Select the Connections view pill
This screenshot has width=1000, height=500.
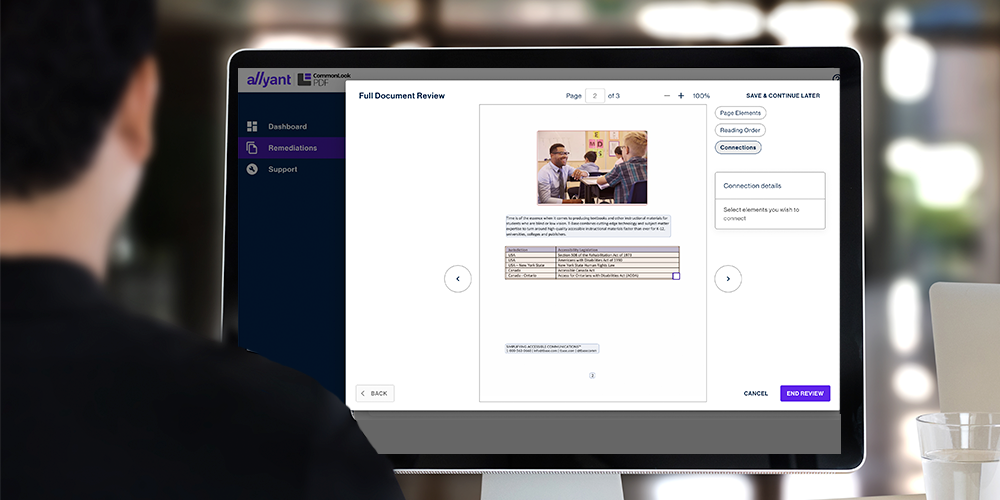[x=738, y=148]
